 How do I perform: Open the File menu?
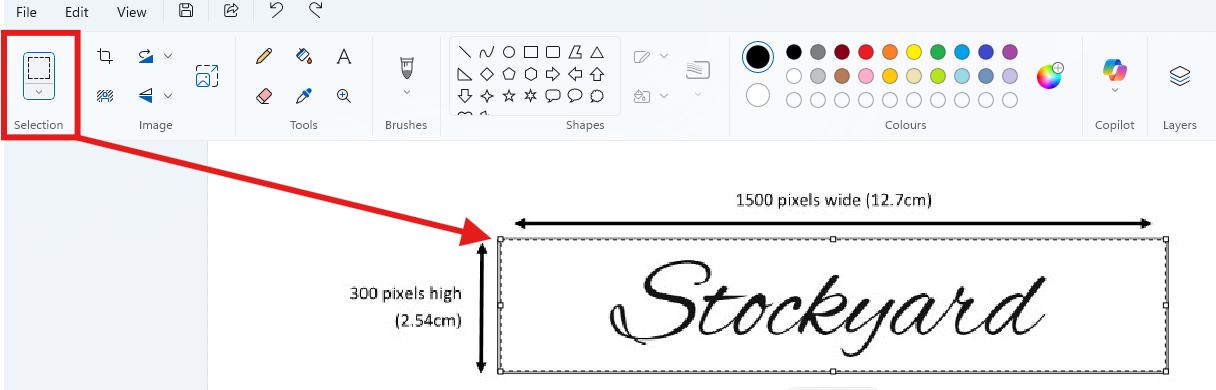click(x=26, y=12)
